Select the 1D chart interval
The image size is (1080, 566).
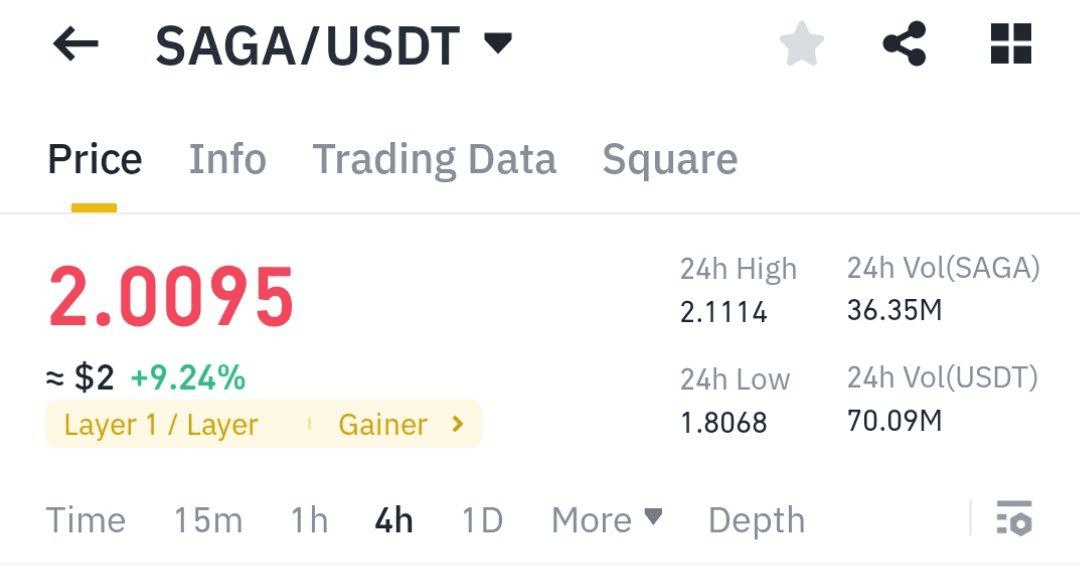pos(482,520)
